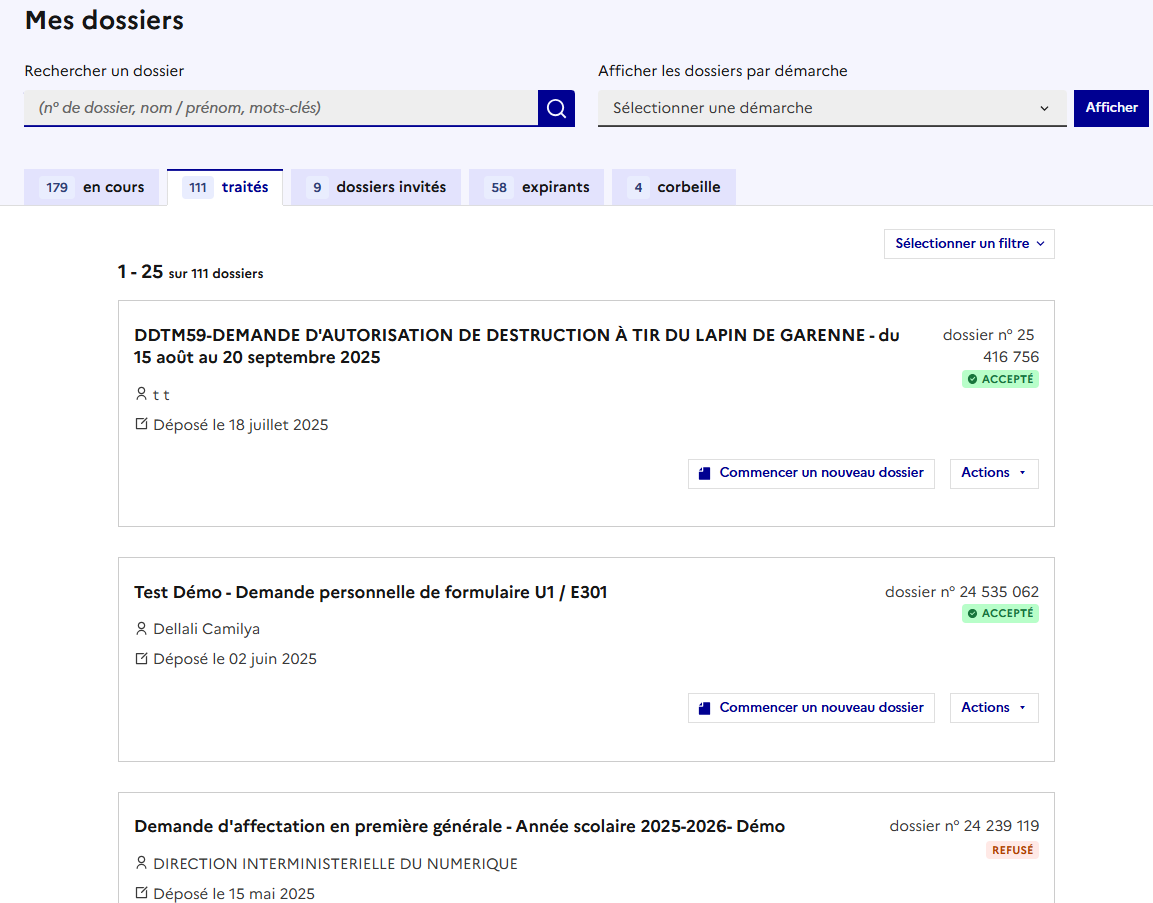This screenshot has height=903, width=1153.
Task: Open Actions menu for the Test Démo dossier
Action: [993, 708]
